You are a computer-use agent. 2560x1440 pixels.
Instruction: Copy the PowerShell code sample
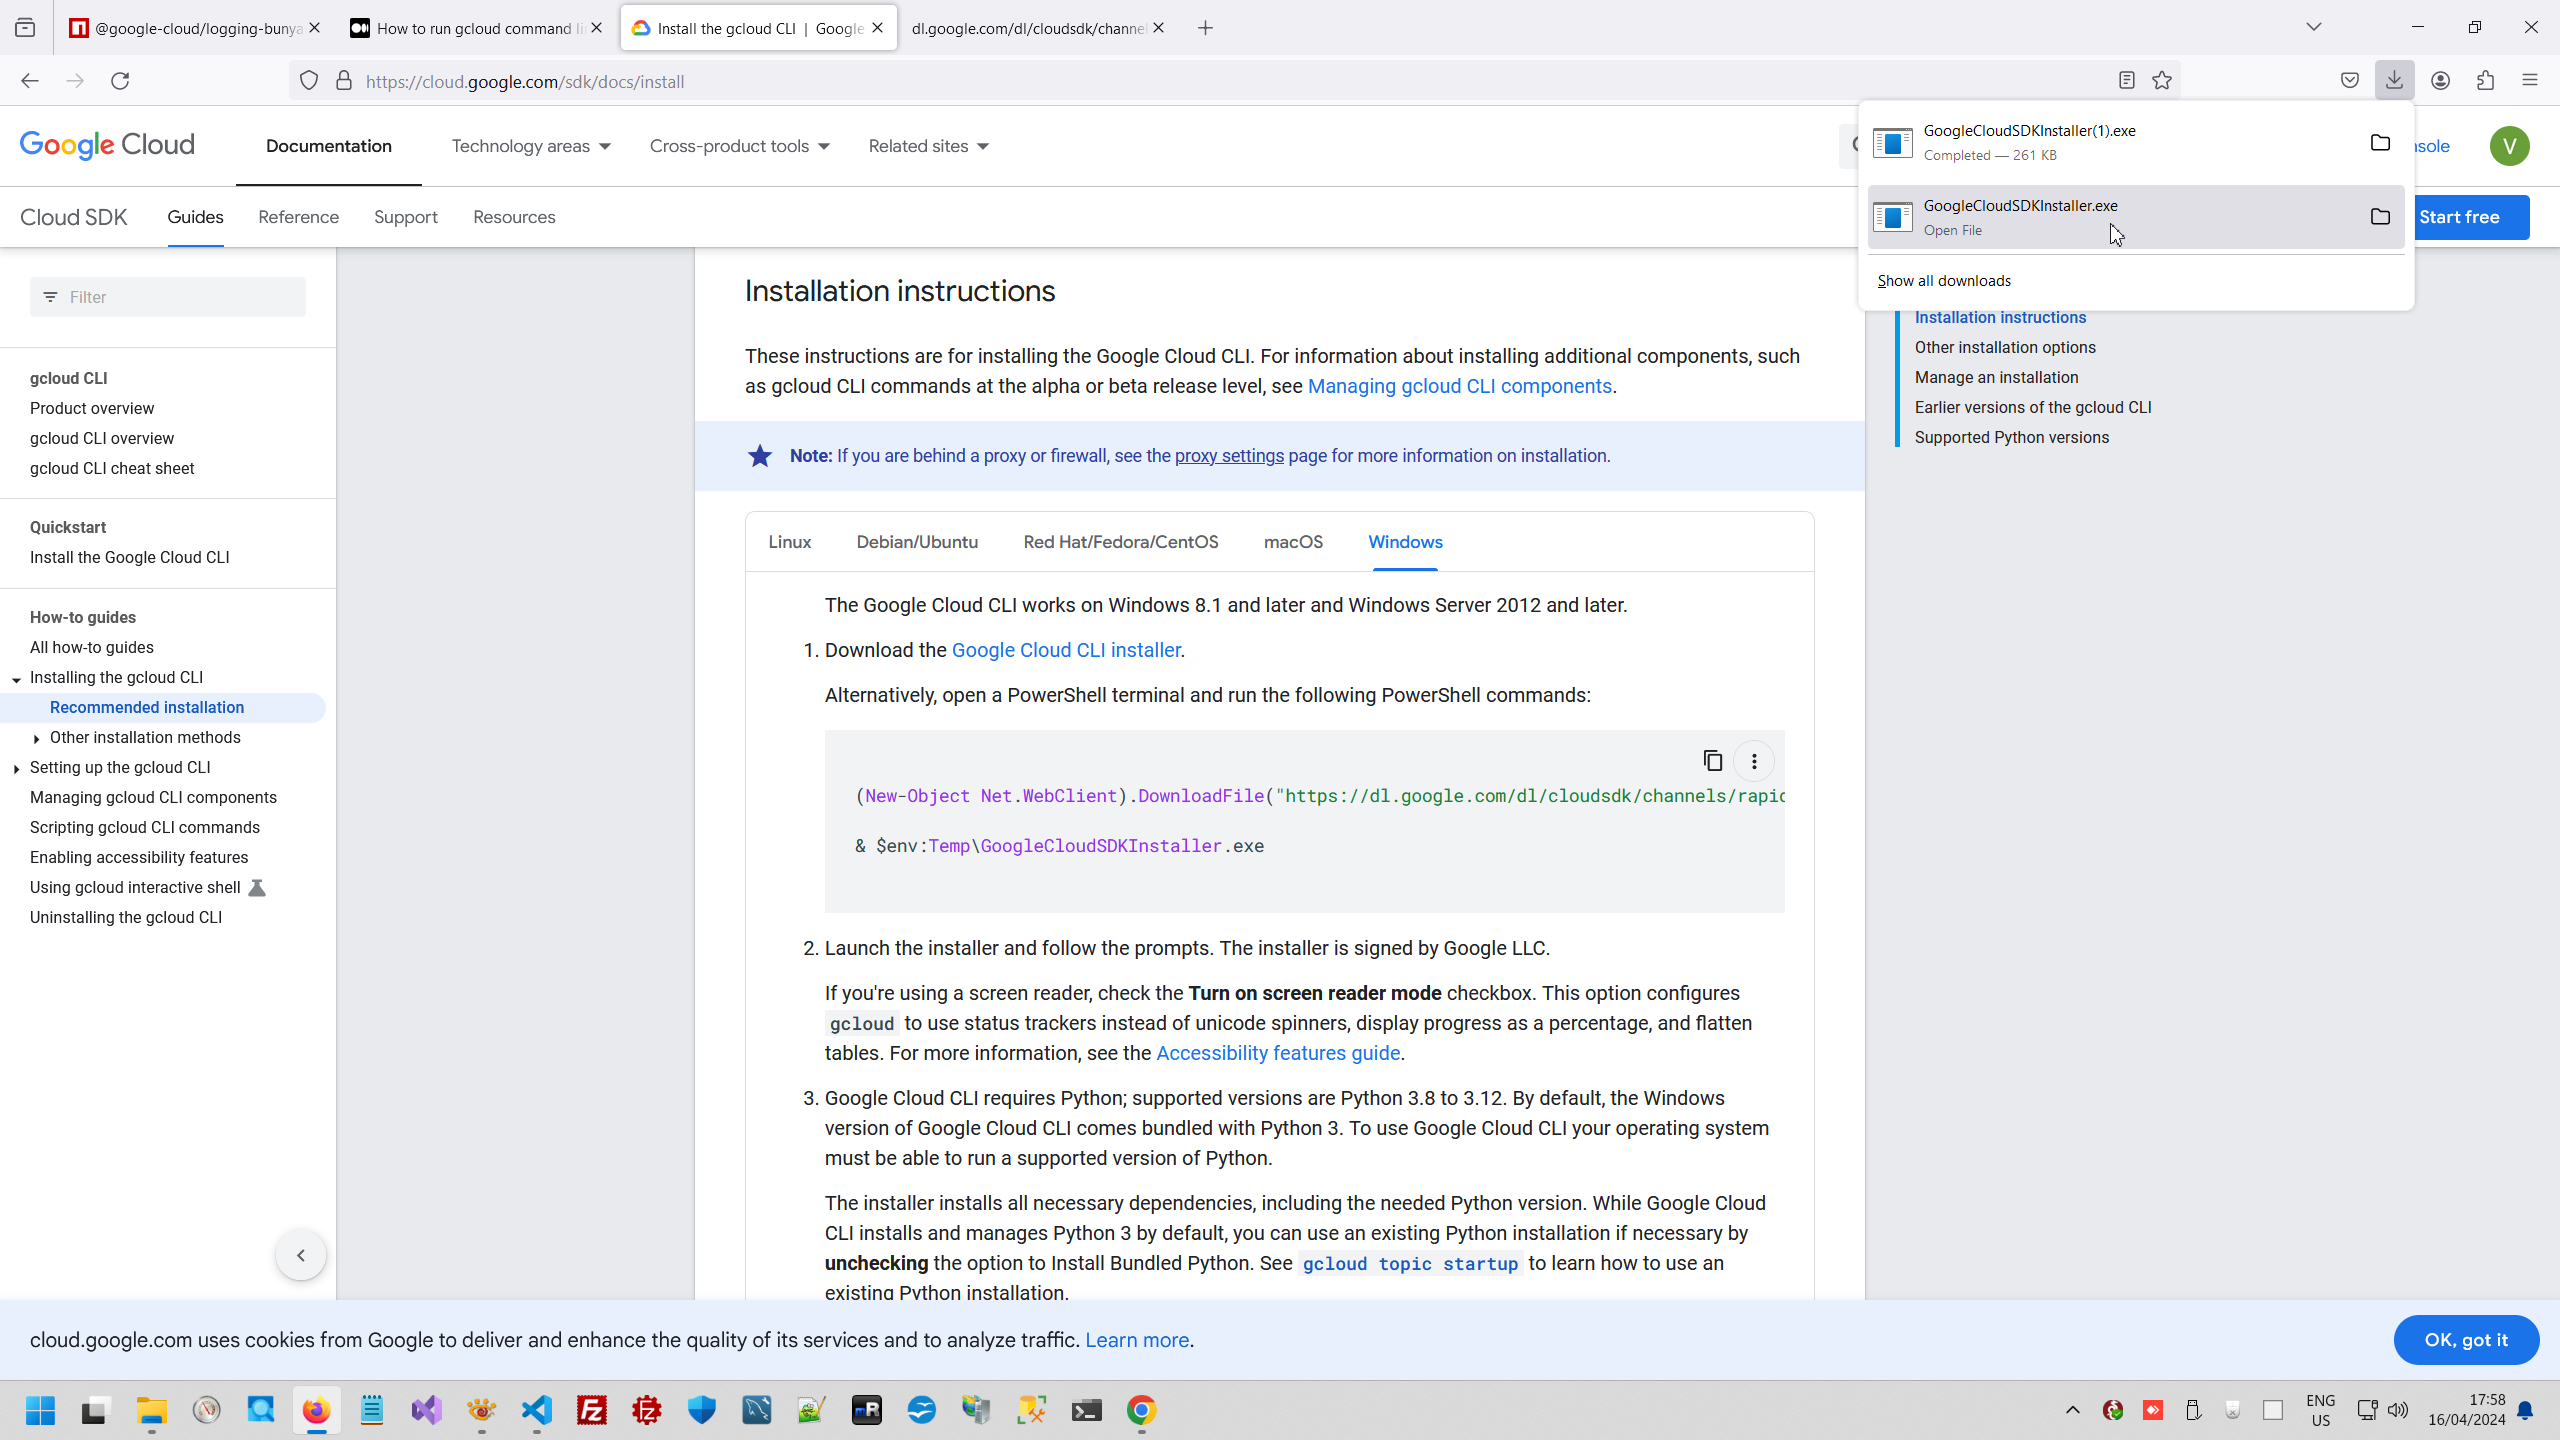point(1712,761)
